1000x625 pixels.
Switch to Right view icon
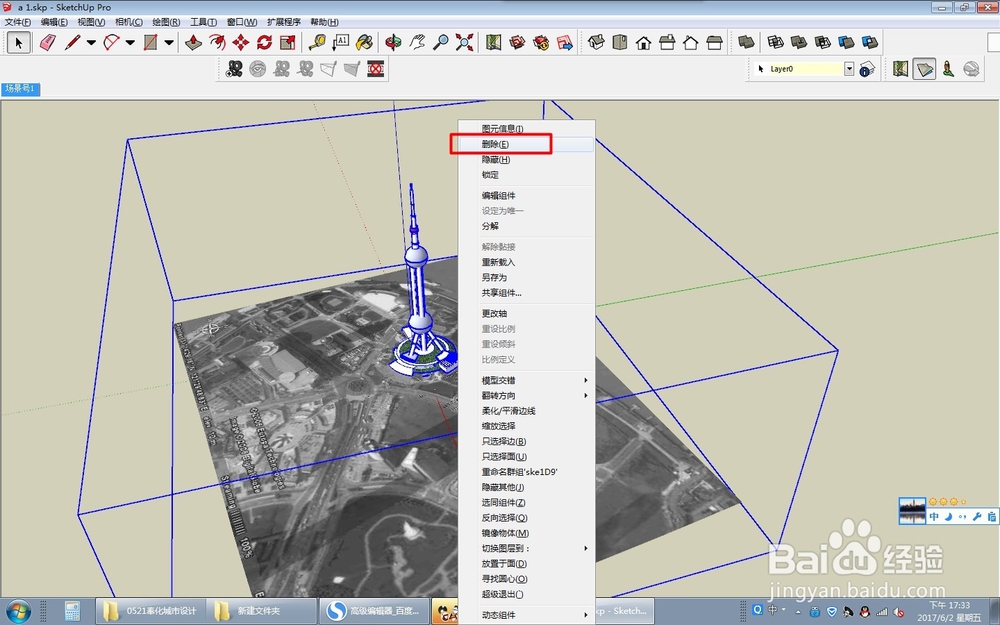pyautogui.click(x=667, y=43)
